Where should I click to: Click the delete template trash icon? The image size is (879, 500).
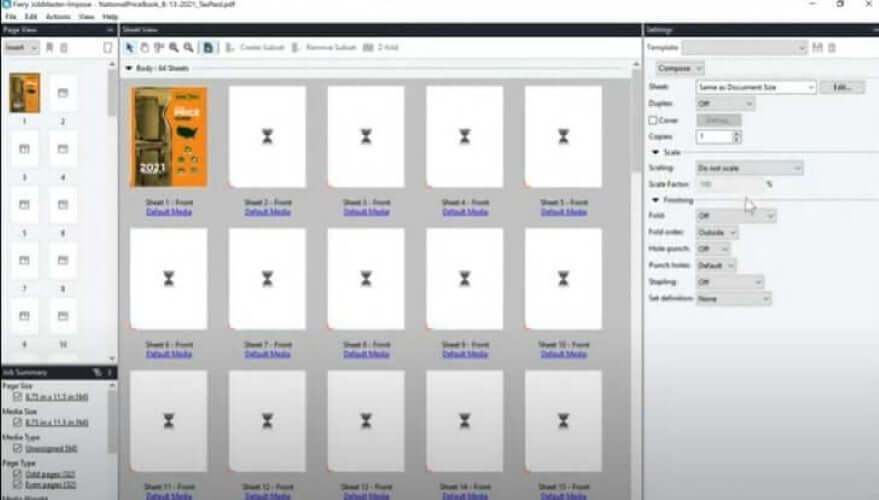(x=831, y=48)
